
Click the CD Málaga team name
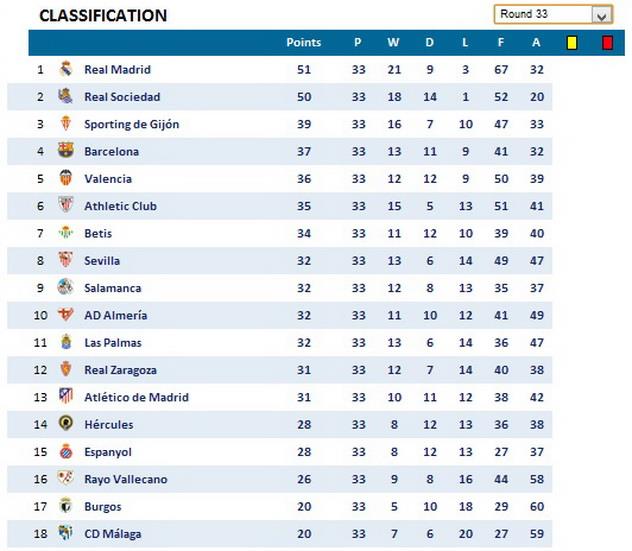click(x=112, y=534)
